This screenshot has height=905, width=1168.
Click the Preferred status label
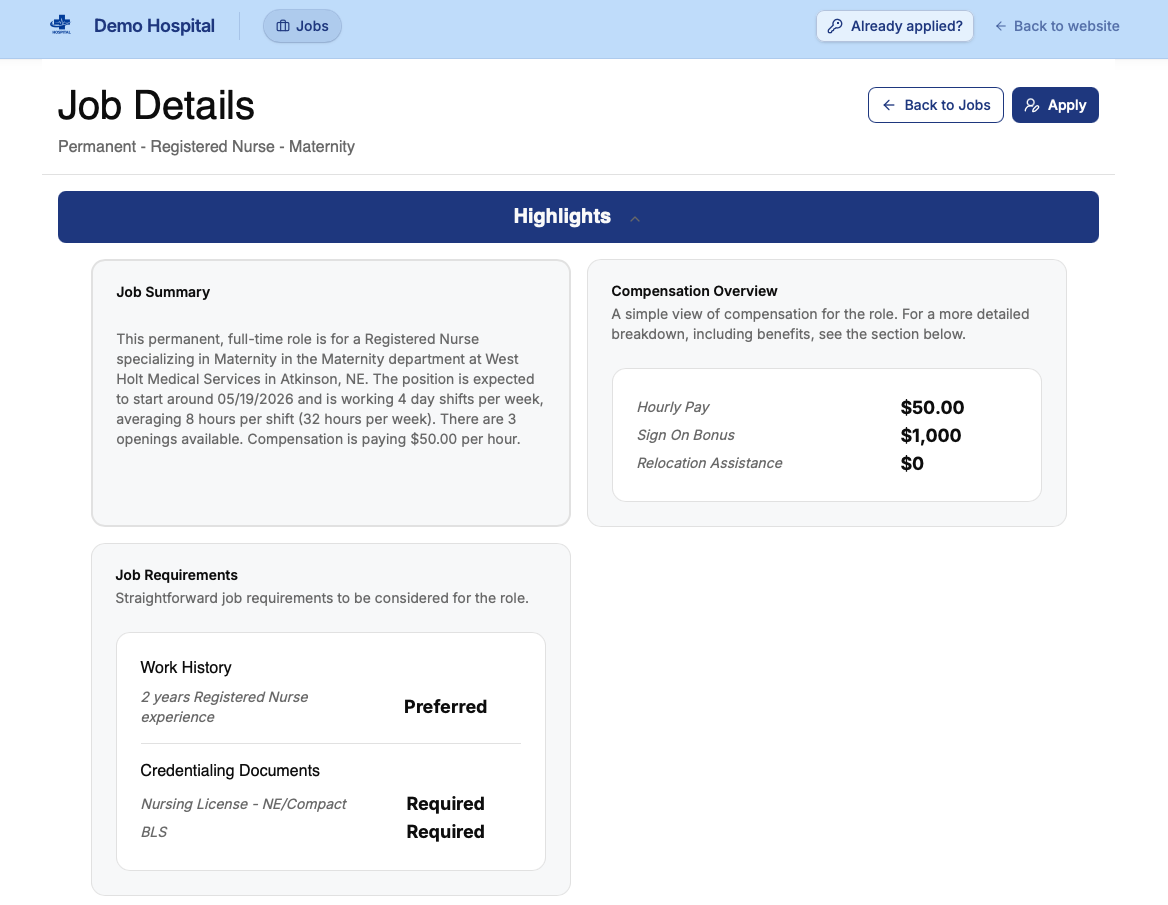pos(445,707)
